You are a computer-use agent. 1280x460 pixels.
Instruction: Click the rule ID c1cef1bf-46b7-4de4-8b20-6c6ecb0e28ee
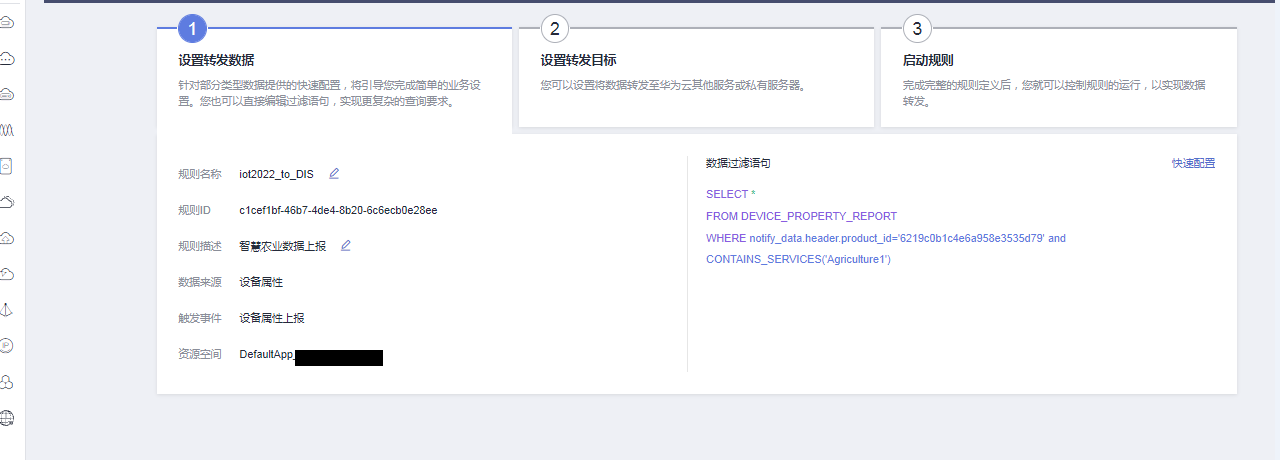[338, 210]
